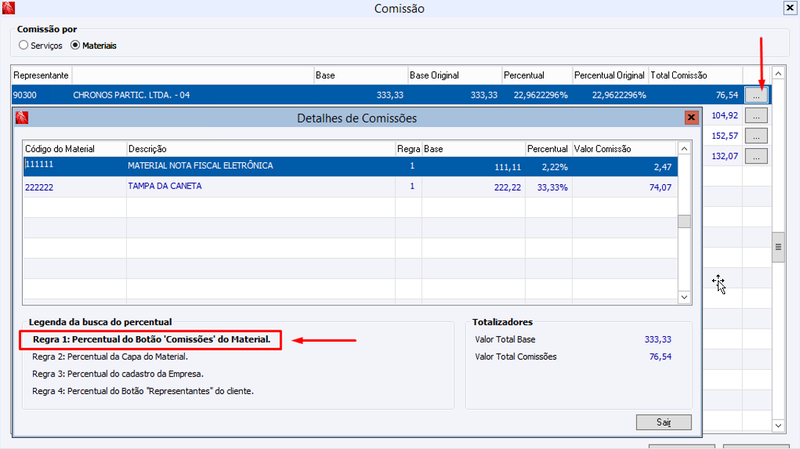Click CHRONOS PARTIC. LTDA. - 04 name
The image size is (800, 449).
(x=132, y=95)
